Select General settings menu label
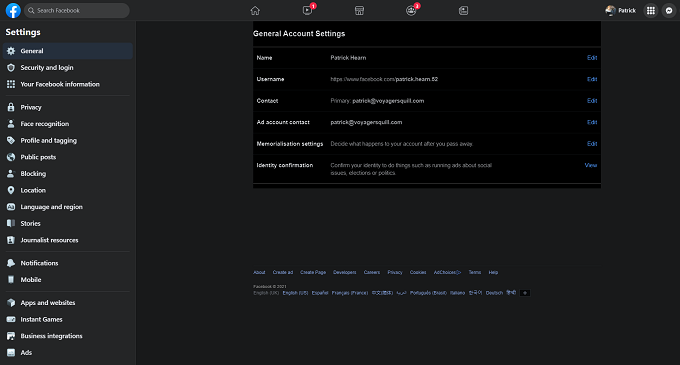The image size is (680, 365). (32, 51)
